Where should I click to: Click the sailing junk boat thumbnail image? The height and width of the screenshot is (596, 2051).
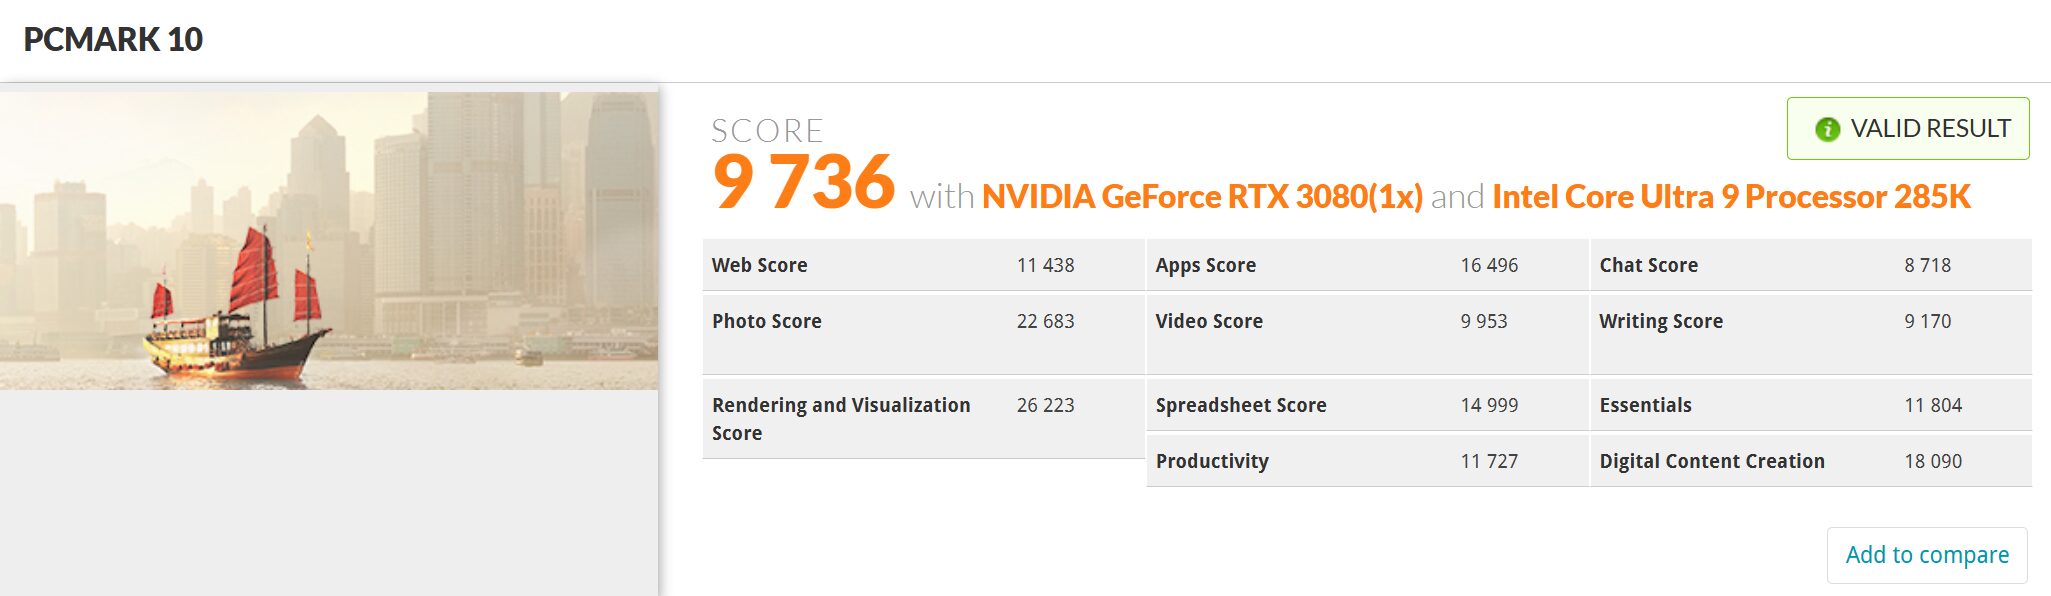(x=328, y=240)
